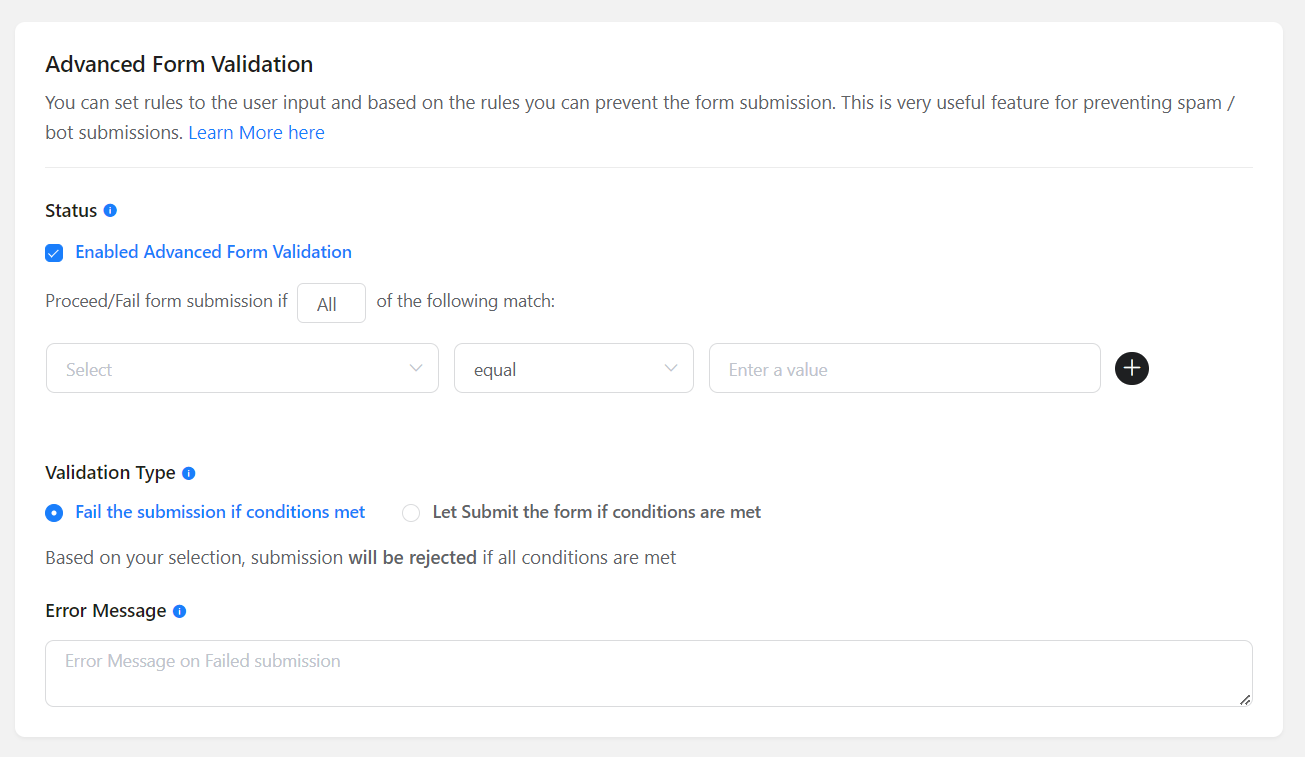Click the info icon next to Status

point(110,210)
